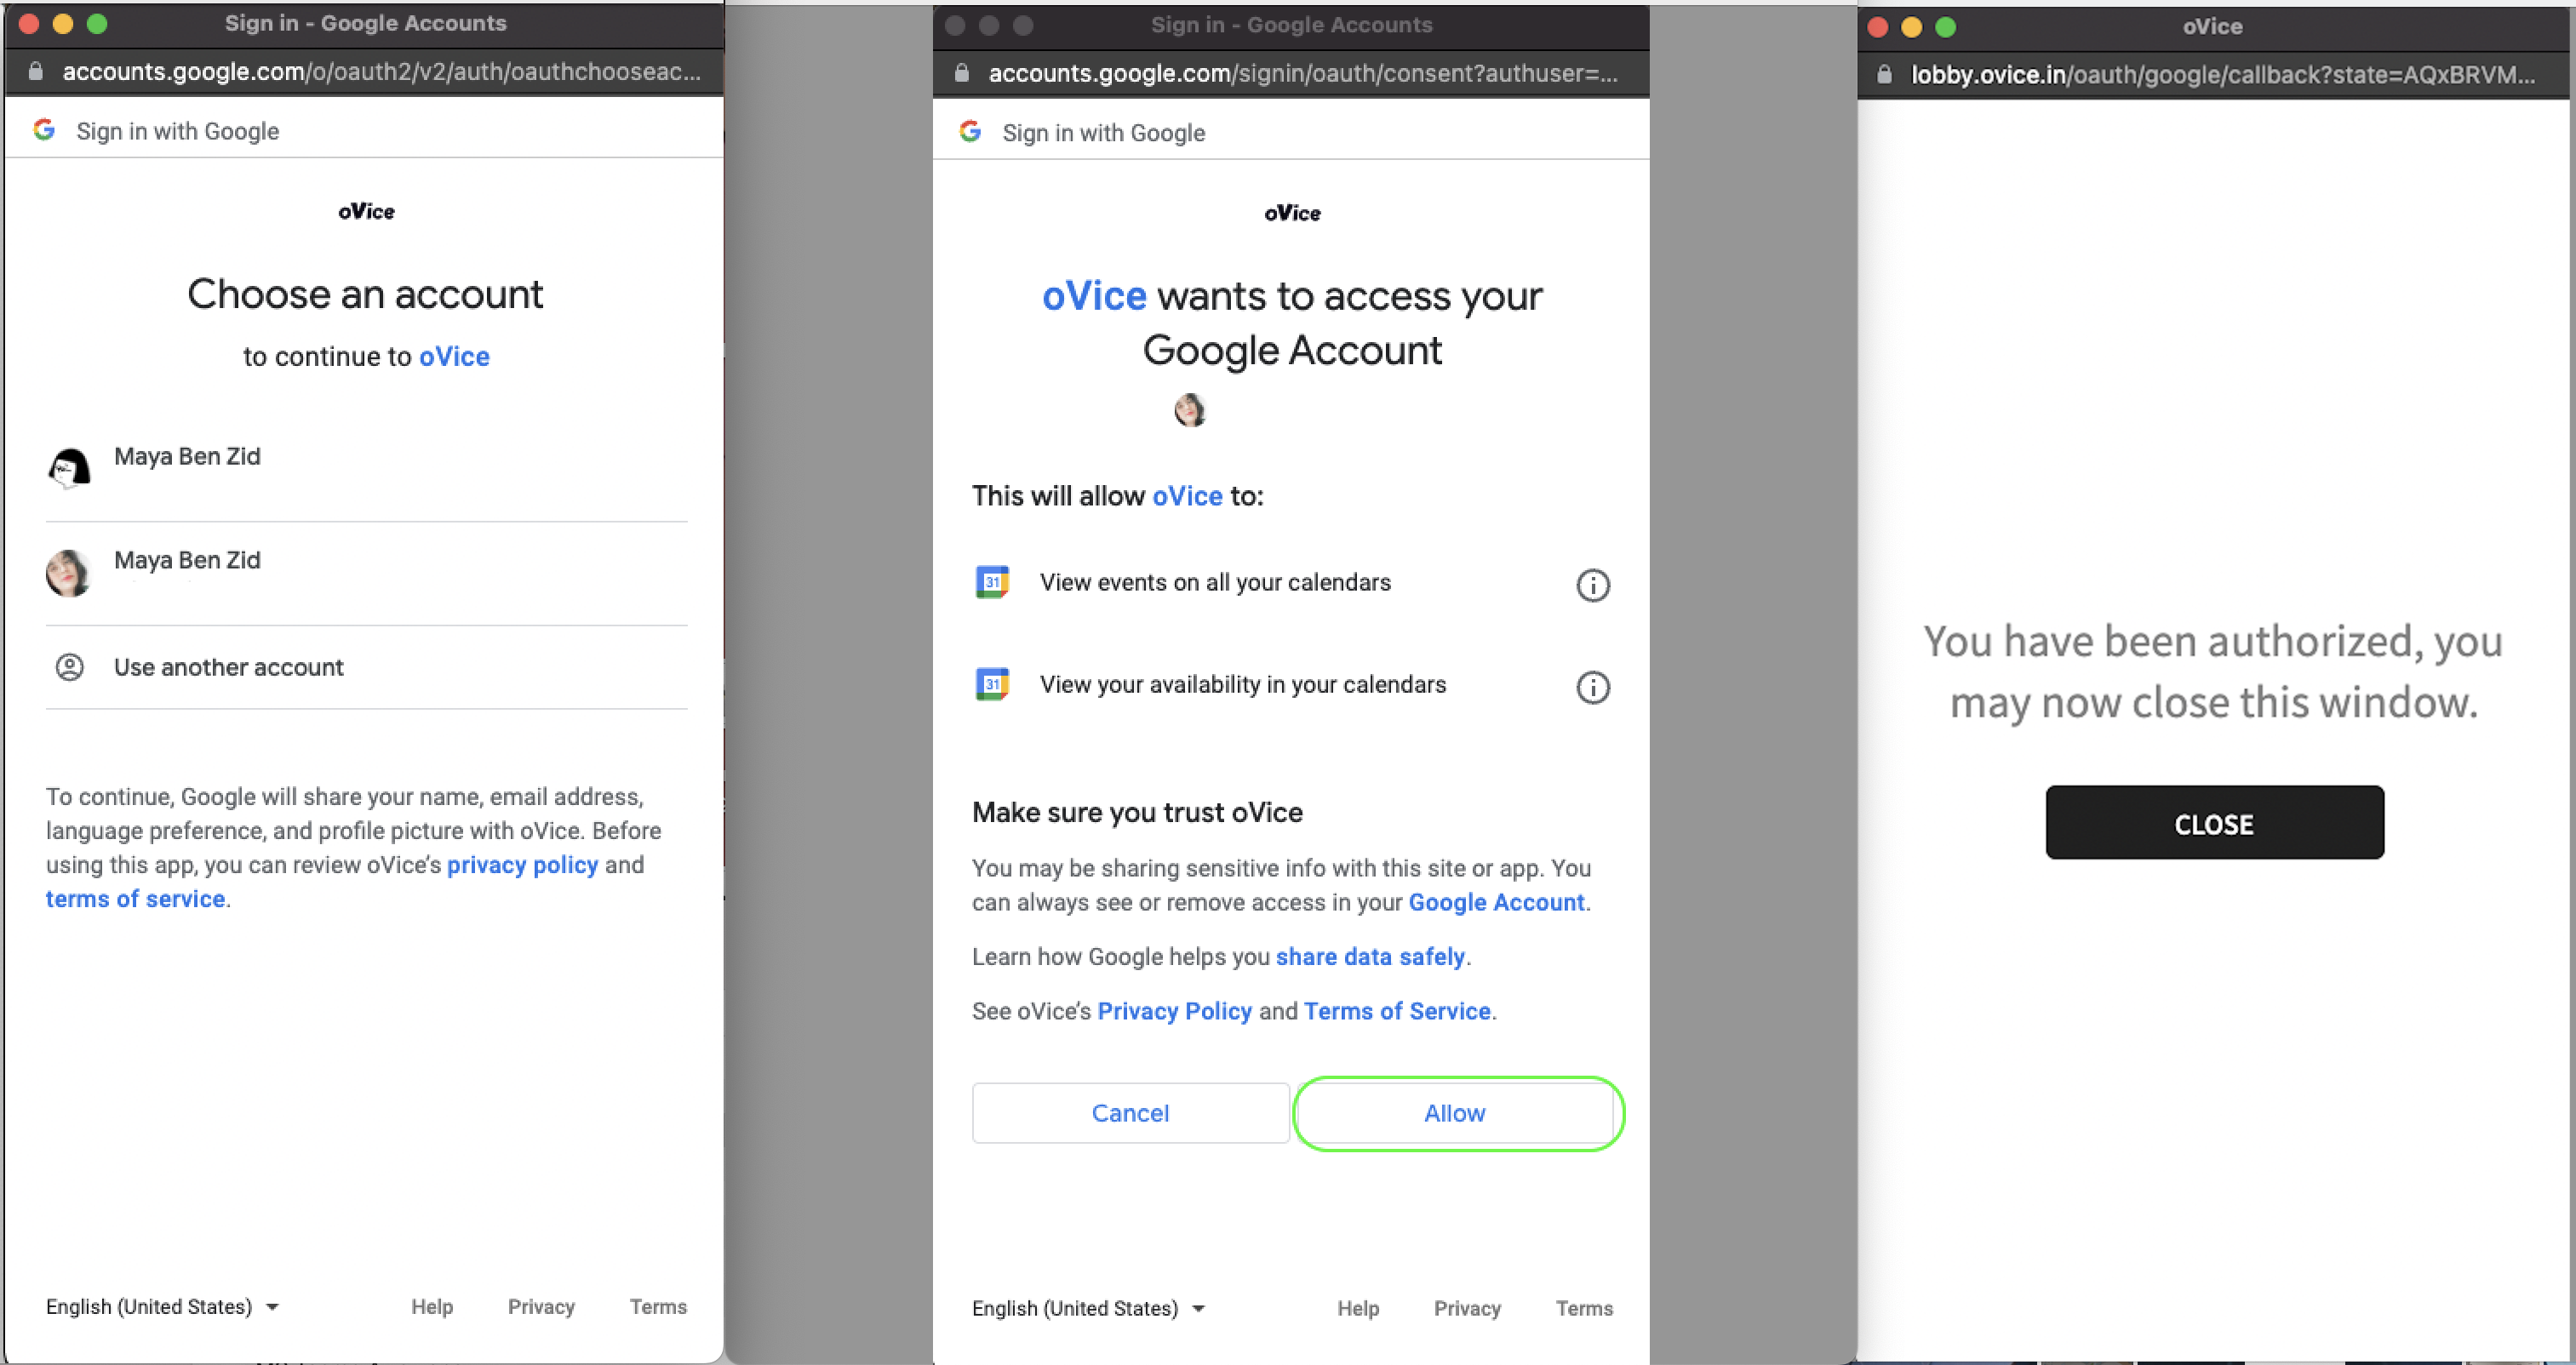Open oVice Privacy Policy link in consent window
Screen dimensions: 2576x1365
(1174, 1011)
